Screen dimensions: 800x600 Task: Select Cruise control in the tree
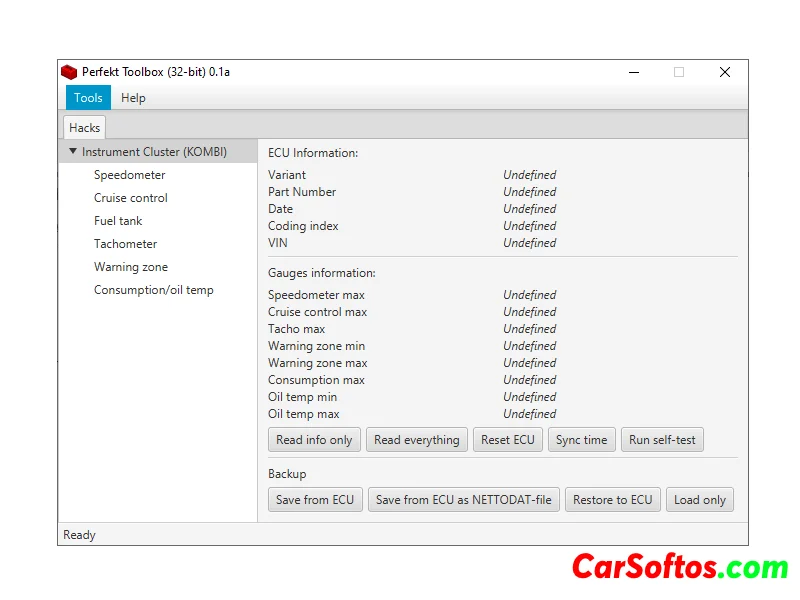point(130,198)
